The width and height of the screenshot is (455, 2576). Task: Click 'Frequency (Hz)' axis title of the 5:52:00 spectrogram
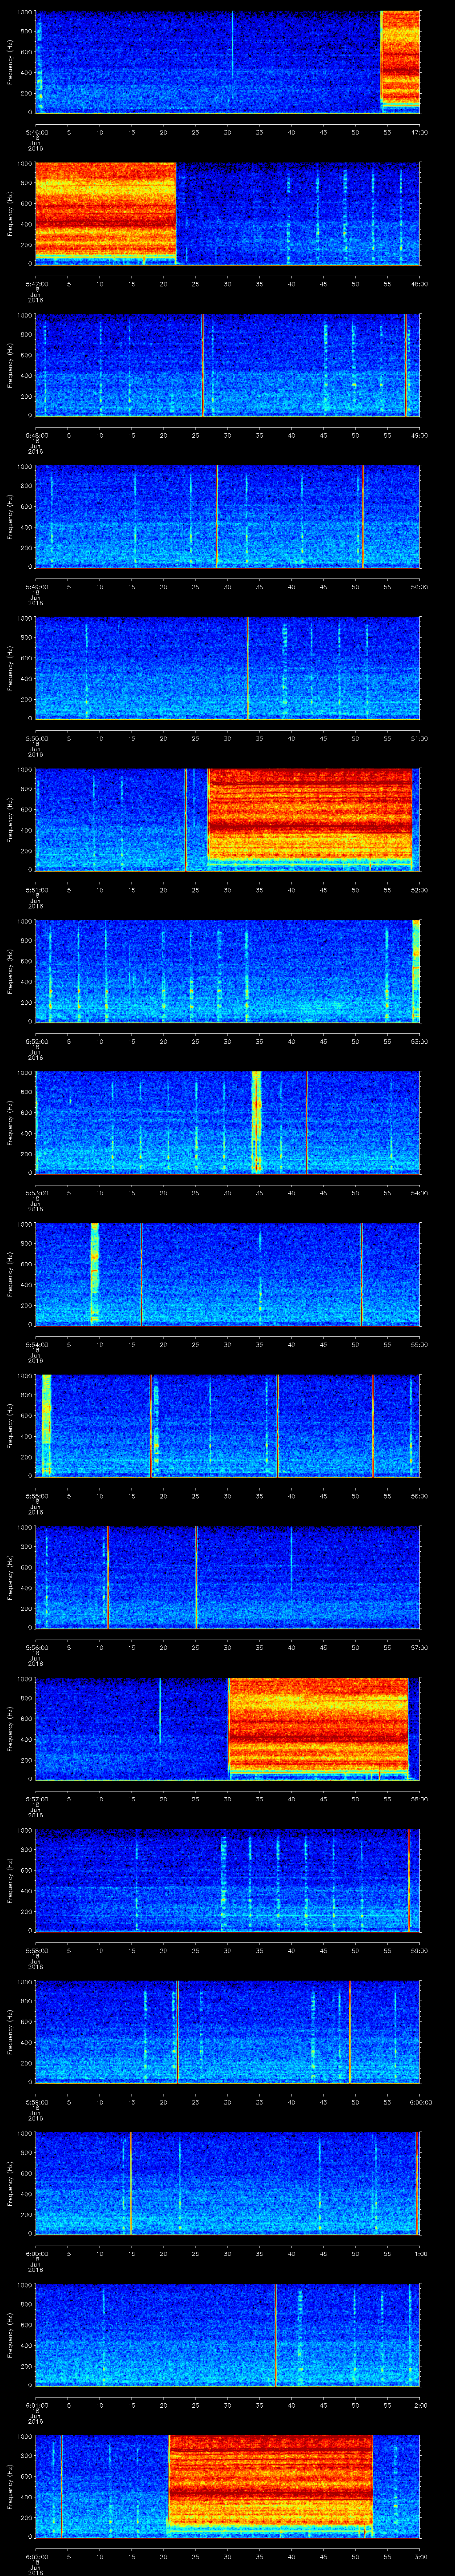pyautogui.click(x=10, y=970)
